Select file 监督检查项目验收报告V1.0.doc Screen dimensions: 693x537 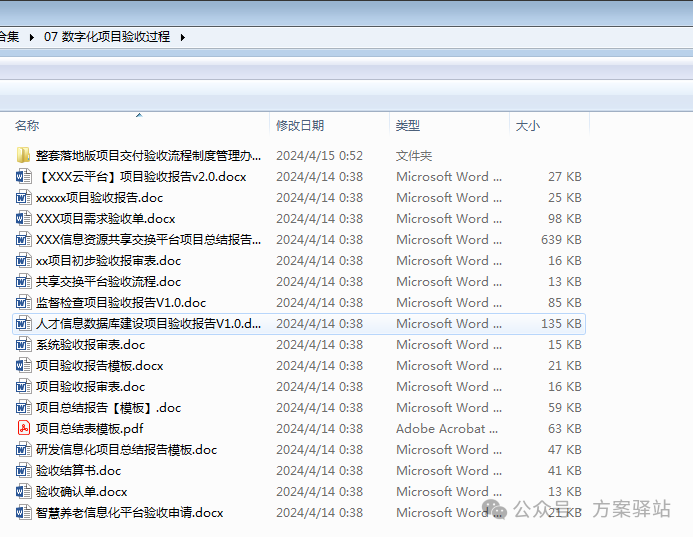coord(121,303)
